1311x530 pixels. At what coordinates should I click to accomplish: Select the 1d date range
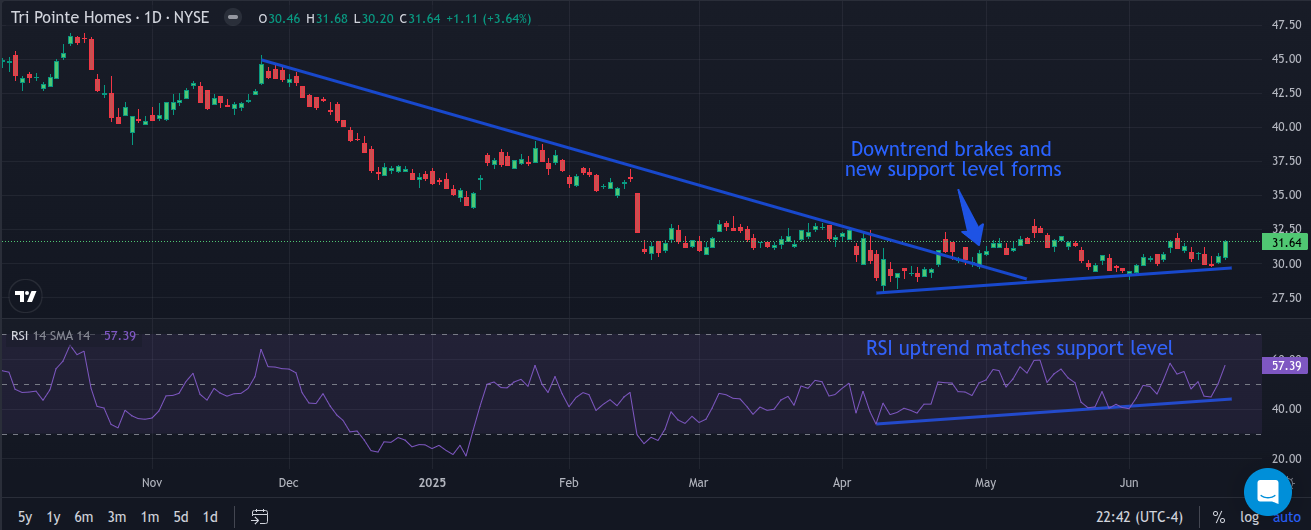[x=210, y=517]
